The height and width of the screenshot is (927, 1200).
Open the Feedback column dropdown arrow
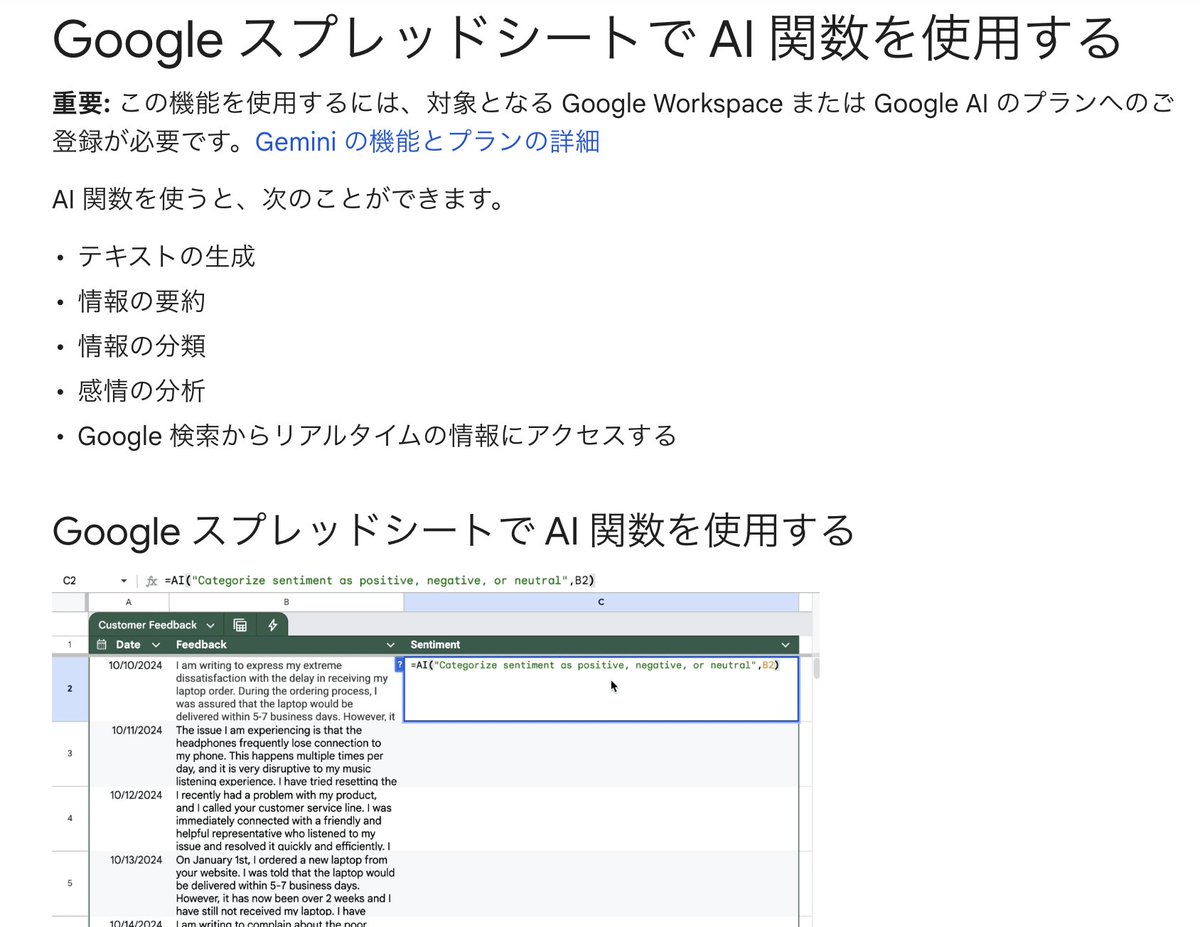(x=392, y=645)
